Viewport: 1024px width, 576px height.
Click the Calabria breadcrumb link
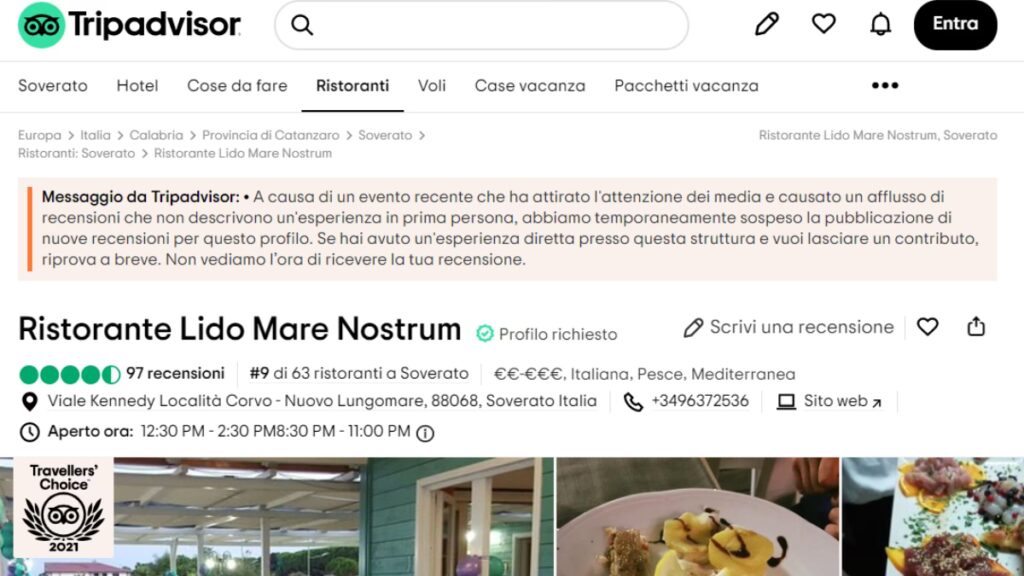point(156,135)
